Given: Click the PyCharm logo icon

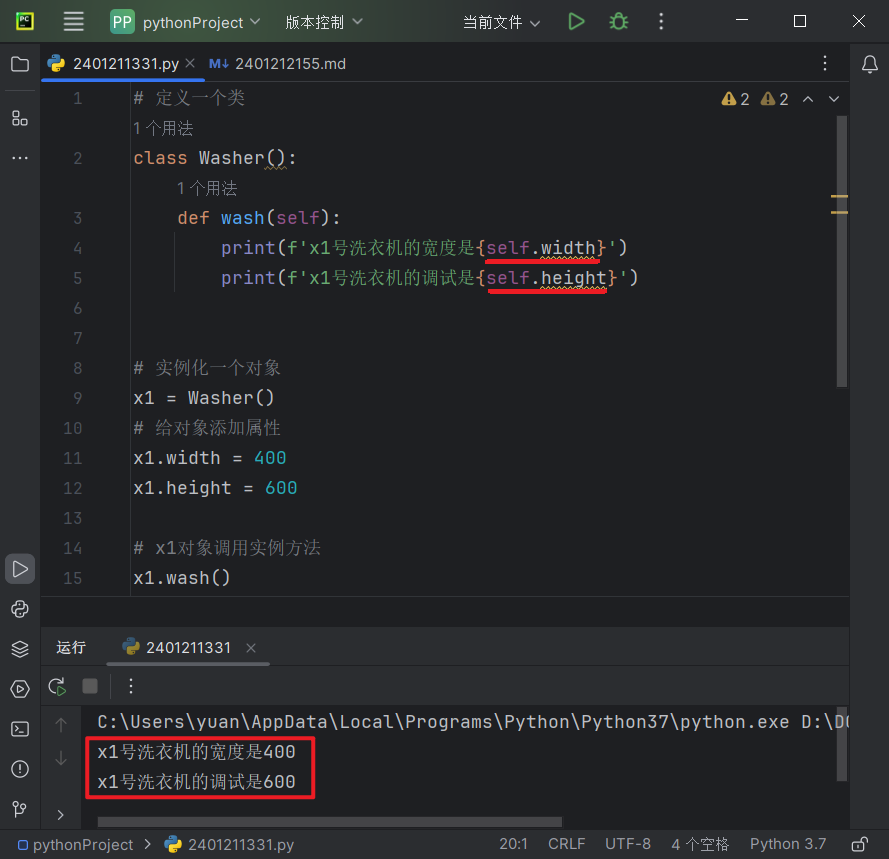Looking at the screenshot, I should coord(24,22).
